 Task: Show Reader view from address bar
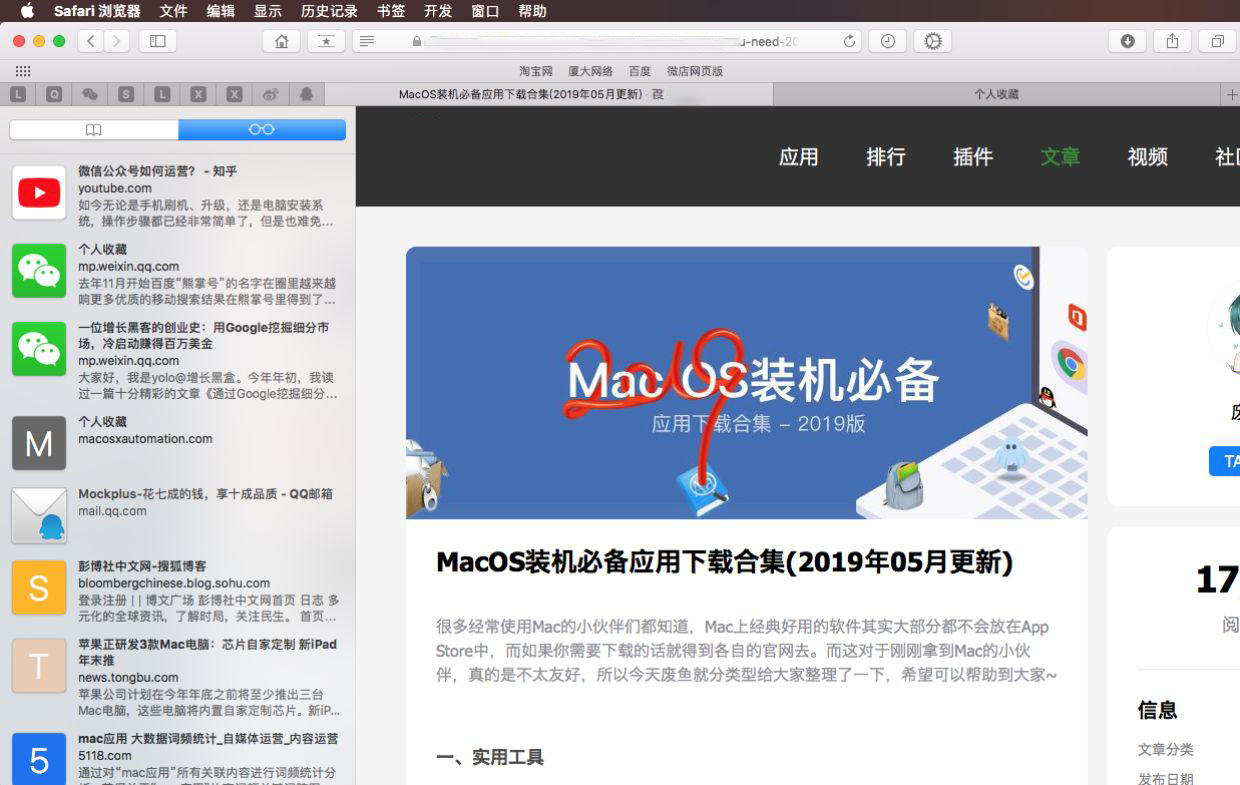[367, 41]
